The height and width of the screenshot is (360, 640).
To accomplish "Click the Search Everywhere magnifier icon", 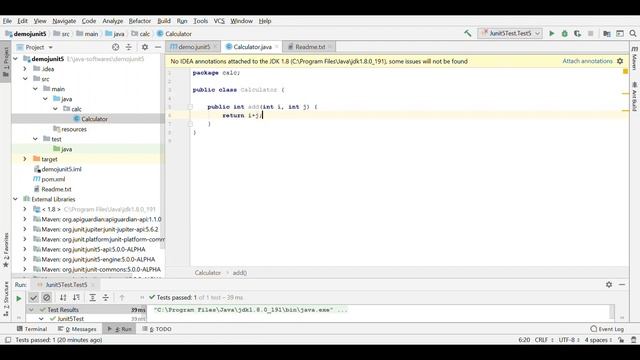I will pyautogui.click(x=633, y=33).
